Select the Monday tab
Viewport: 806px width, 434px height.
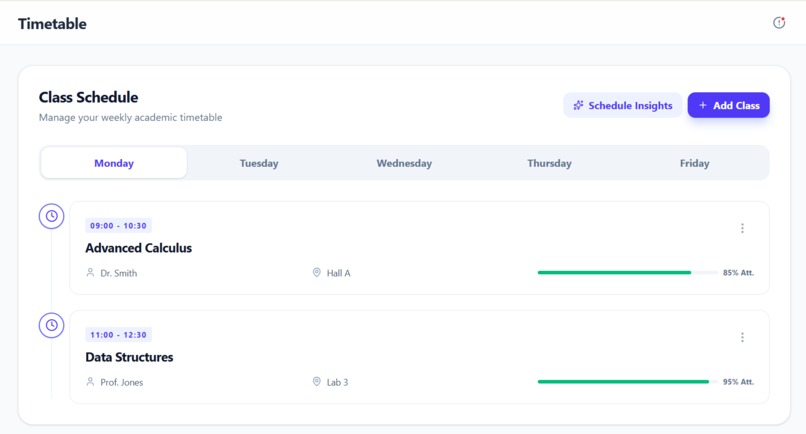coord(114,163)
